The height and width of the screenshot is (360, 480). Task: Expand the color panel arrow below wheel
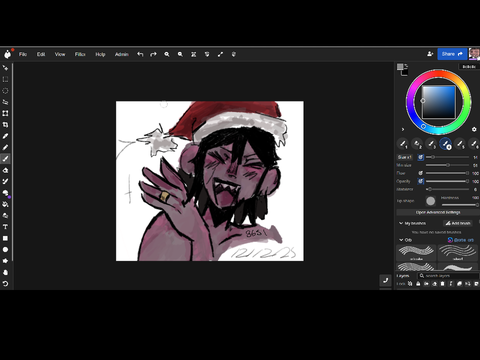point(403,129)
